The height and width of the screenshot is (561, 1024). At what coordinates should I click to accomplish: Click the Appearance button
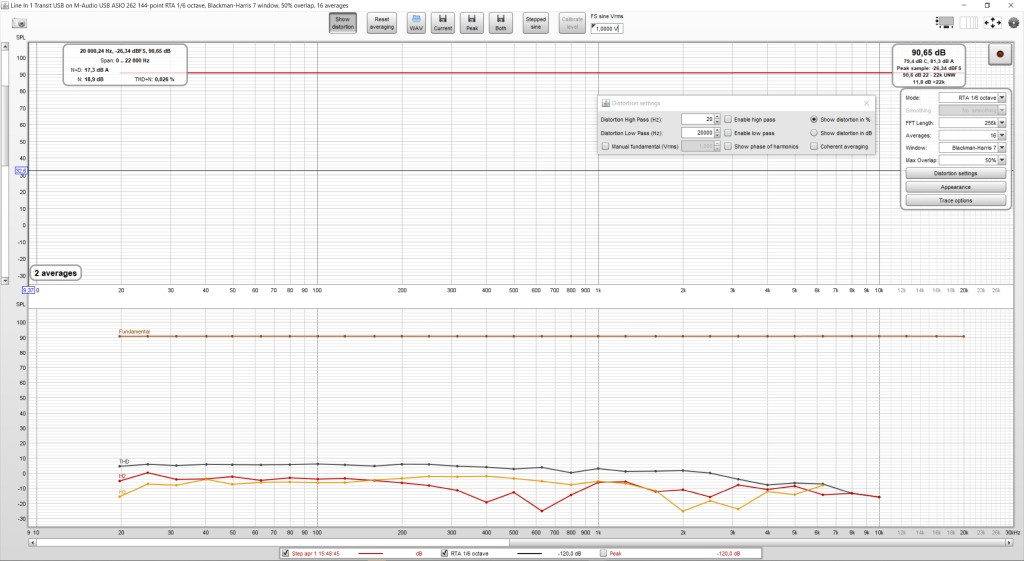(x=953, y=187)
